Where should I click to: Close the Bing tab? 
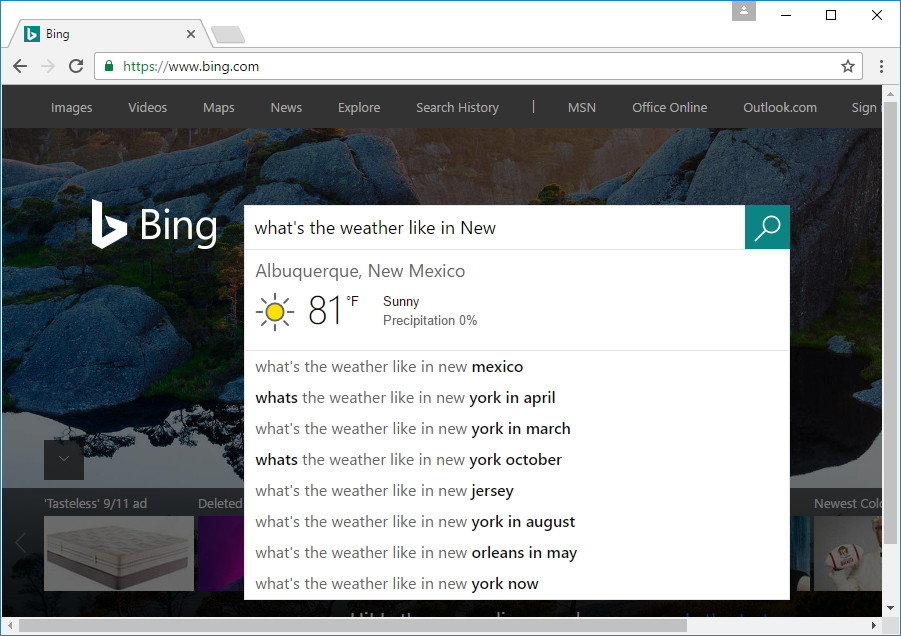pyautogui.click(x=191, y=34)
